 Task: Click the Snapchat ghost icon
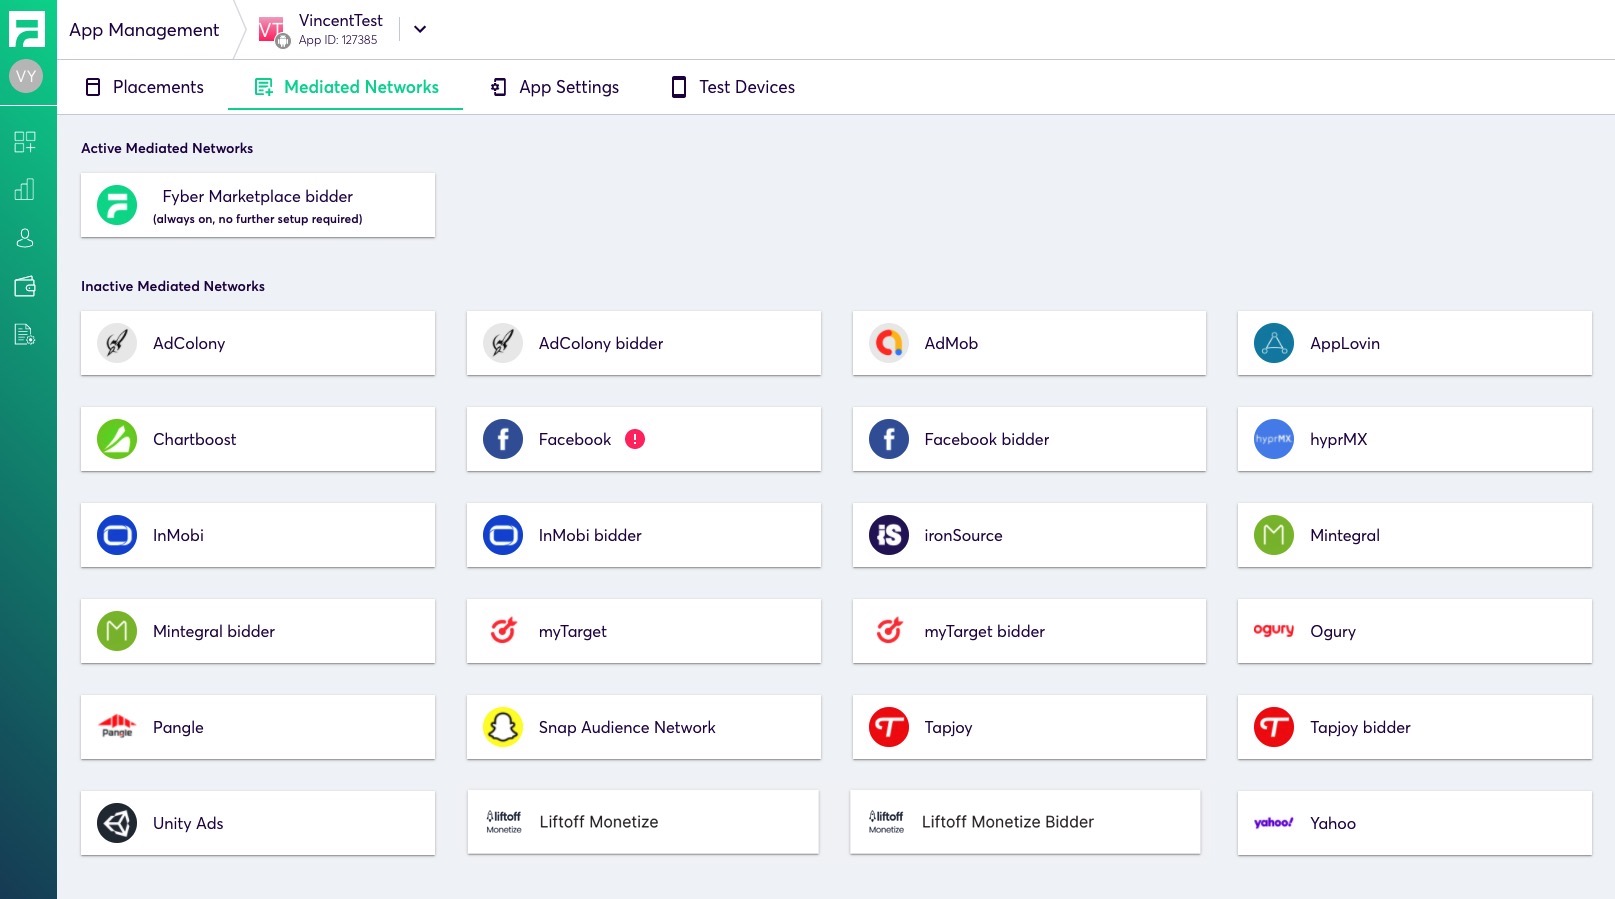(x=503, y=727)
